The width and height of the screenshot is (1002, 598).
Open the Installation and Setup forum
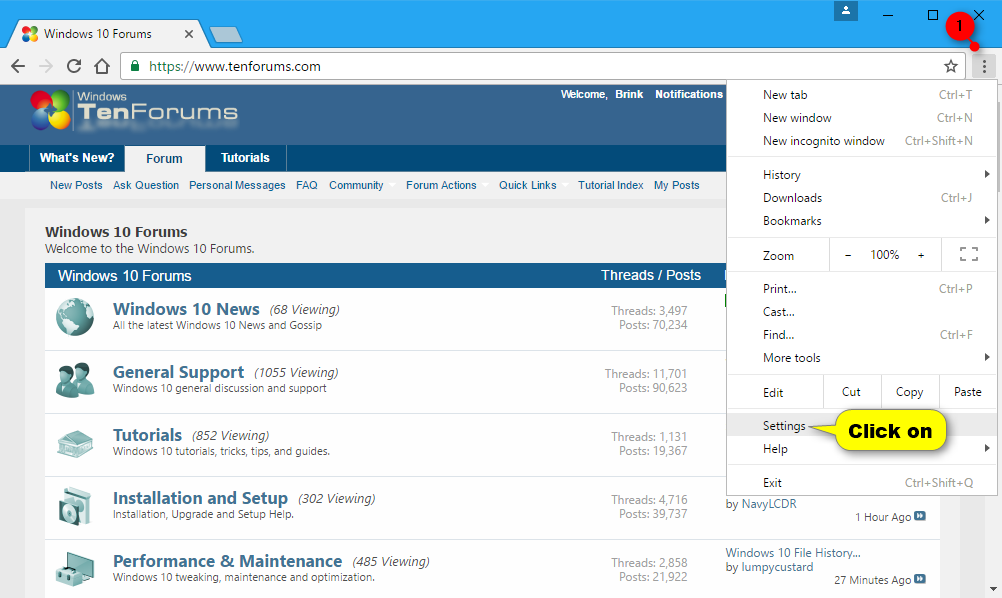(x=200, y=498)
